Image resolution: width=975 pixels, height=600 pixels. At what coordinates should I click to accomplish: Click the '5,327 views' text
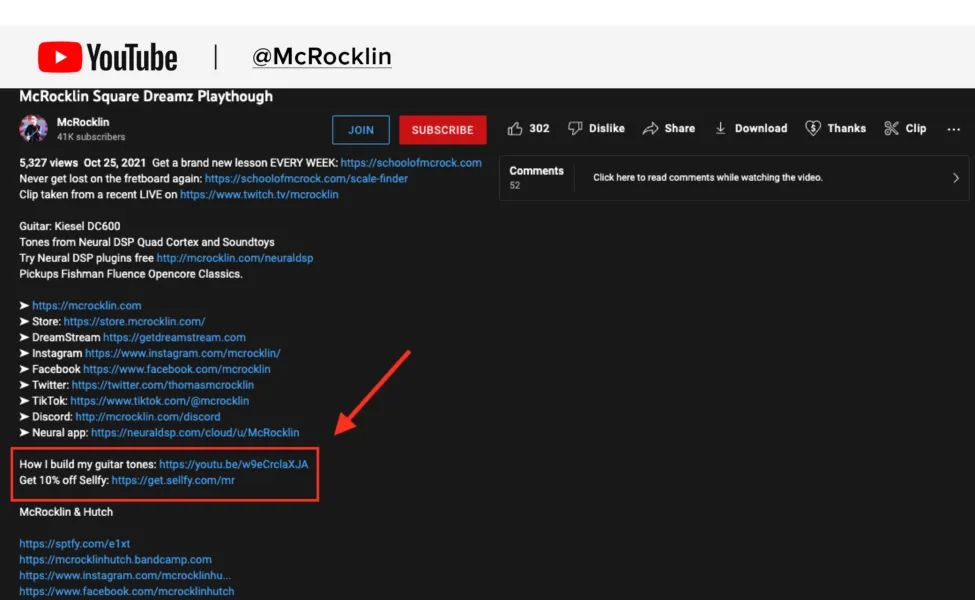(x=49, y=163)
